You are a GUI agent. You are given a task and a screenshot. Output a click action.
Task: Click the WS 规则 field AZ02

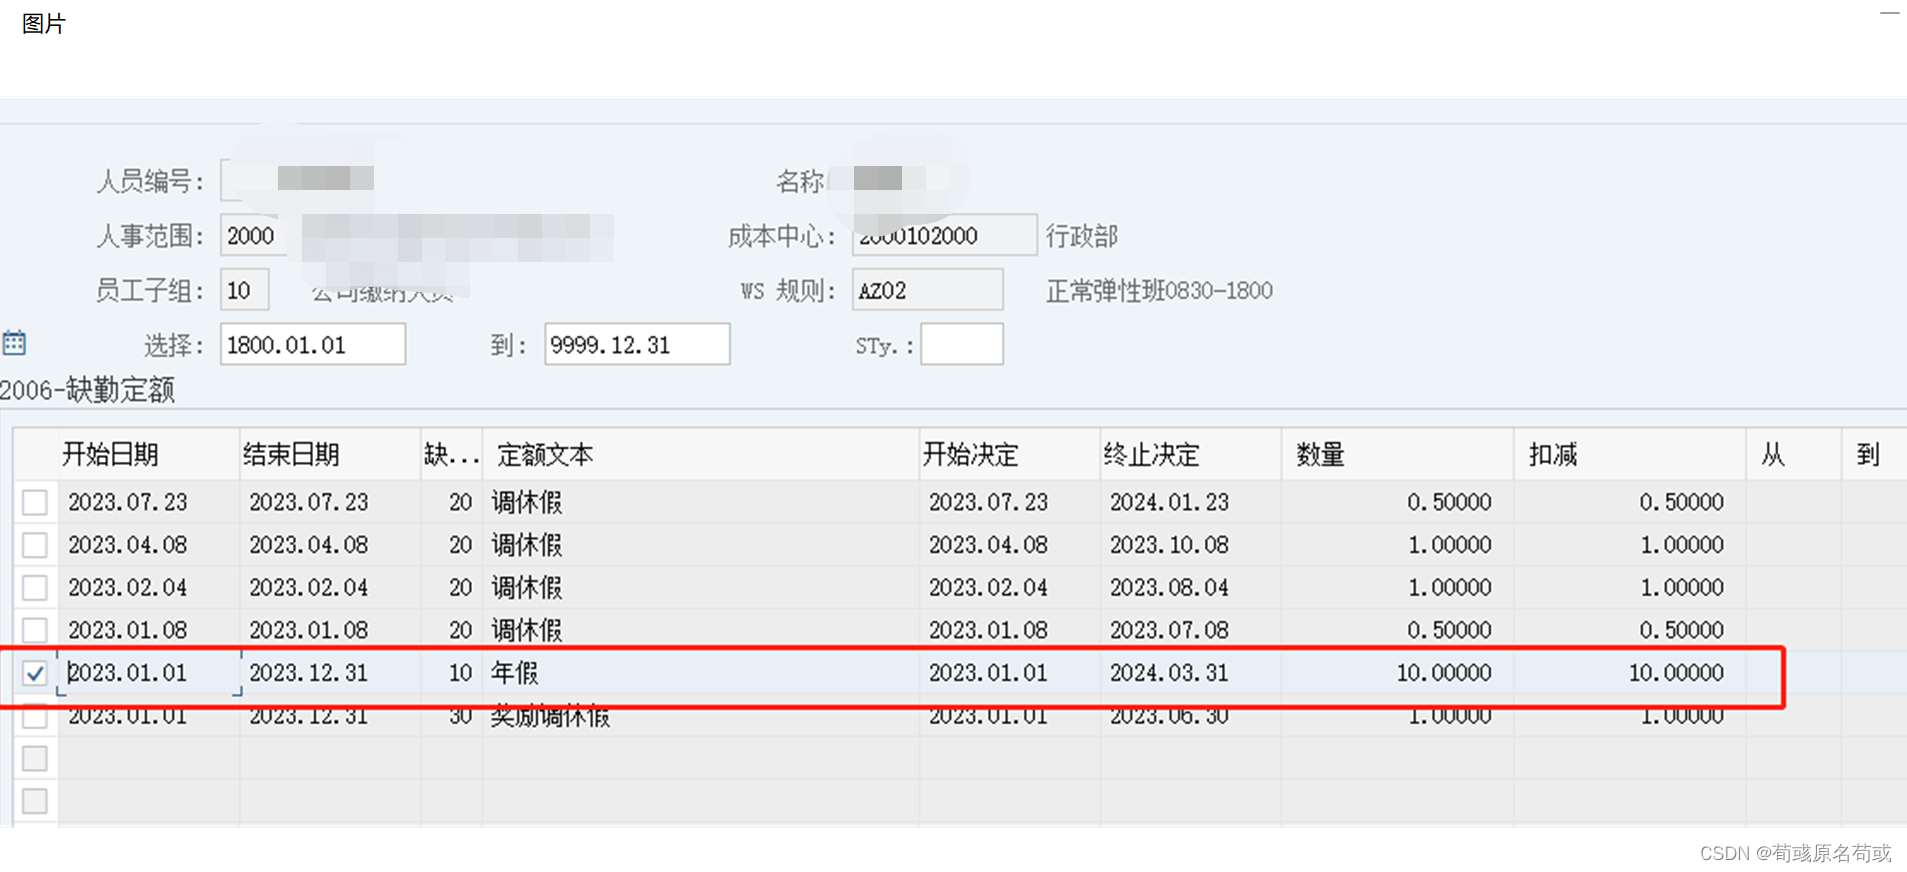click(x=927, y=290)
